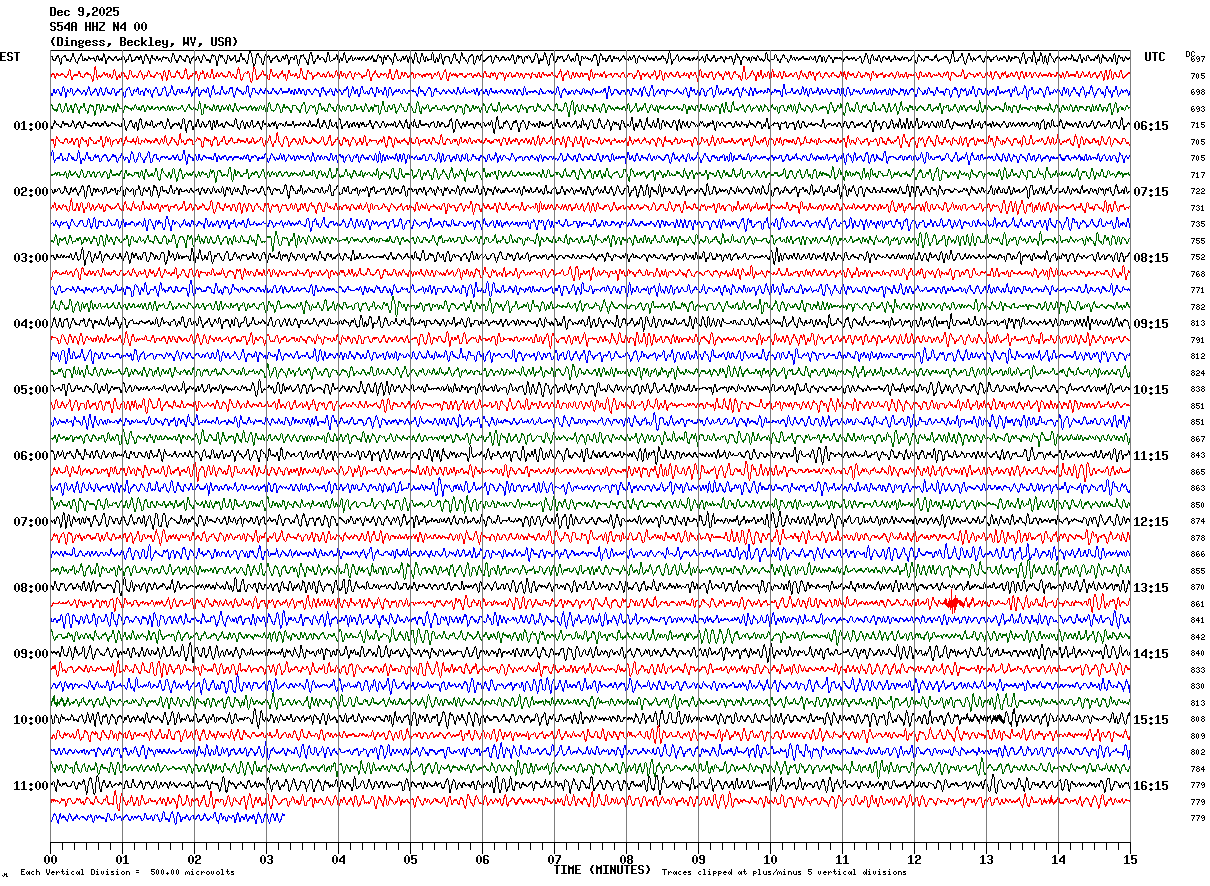Click the UTC time zone label
Screen dimensions: 1210x886
(x=1155, y=57)
